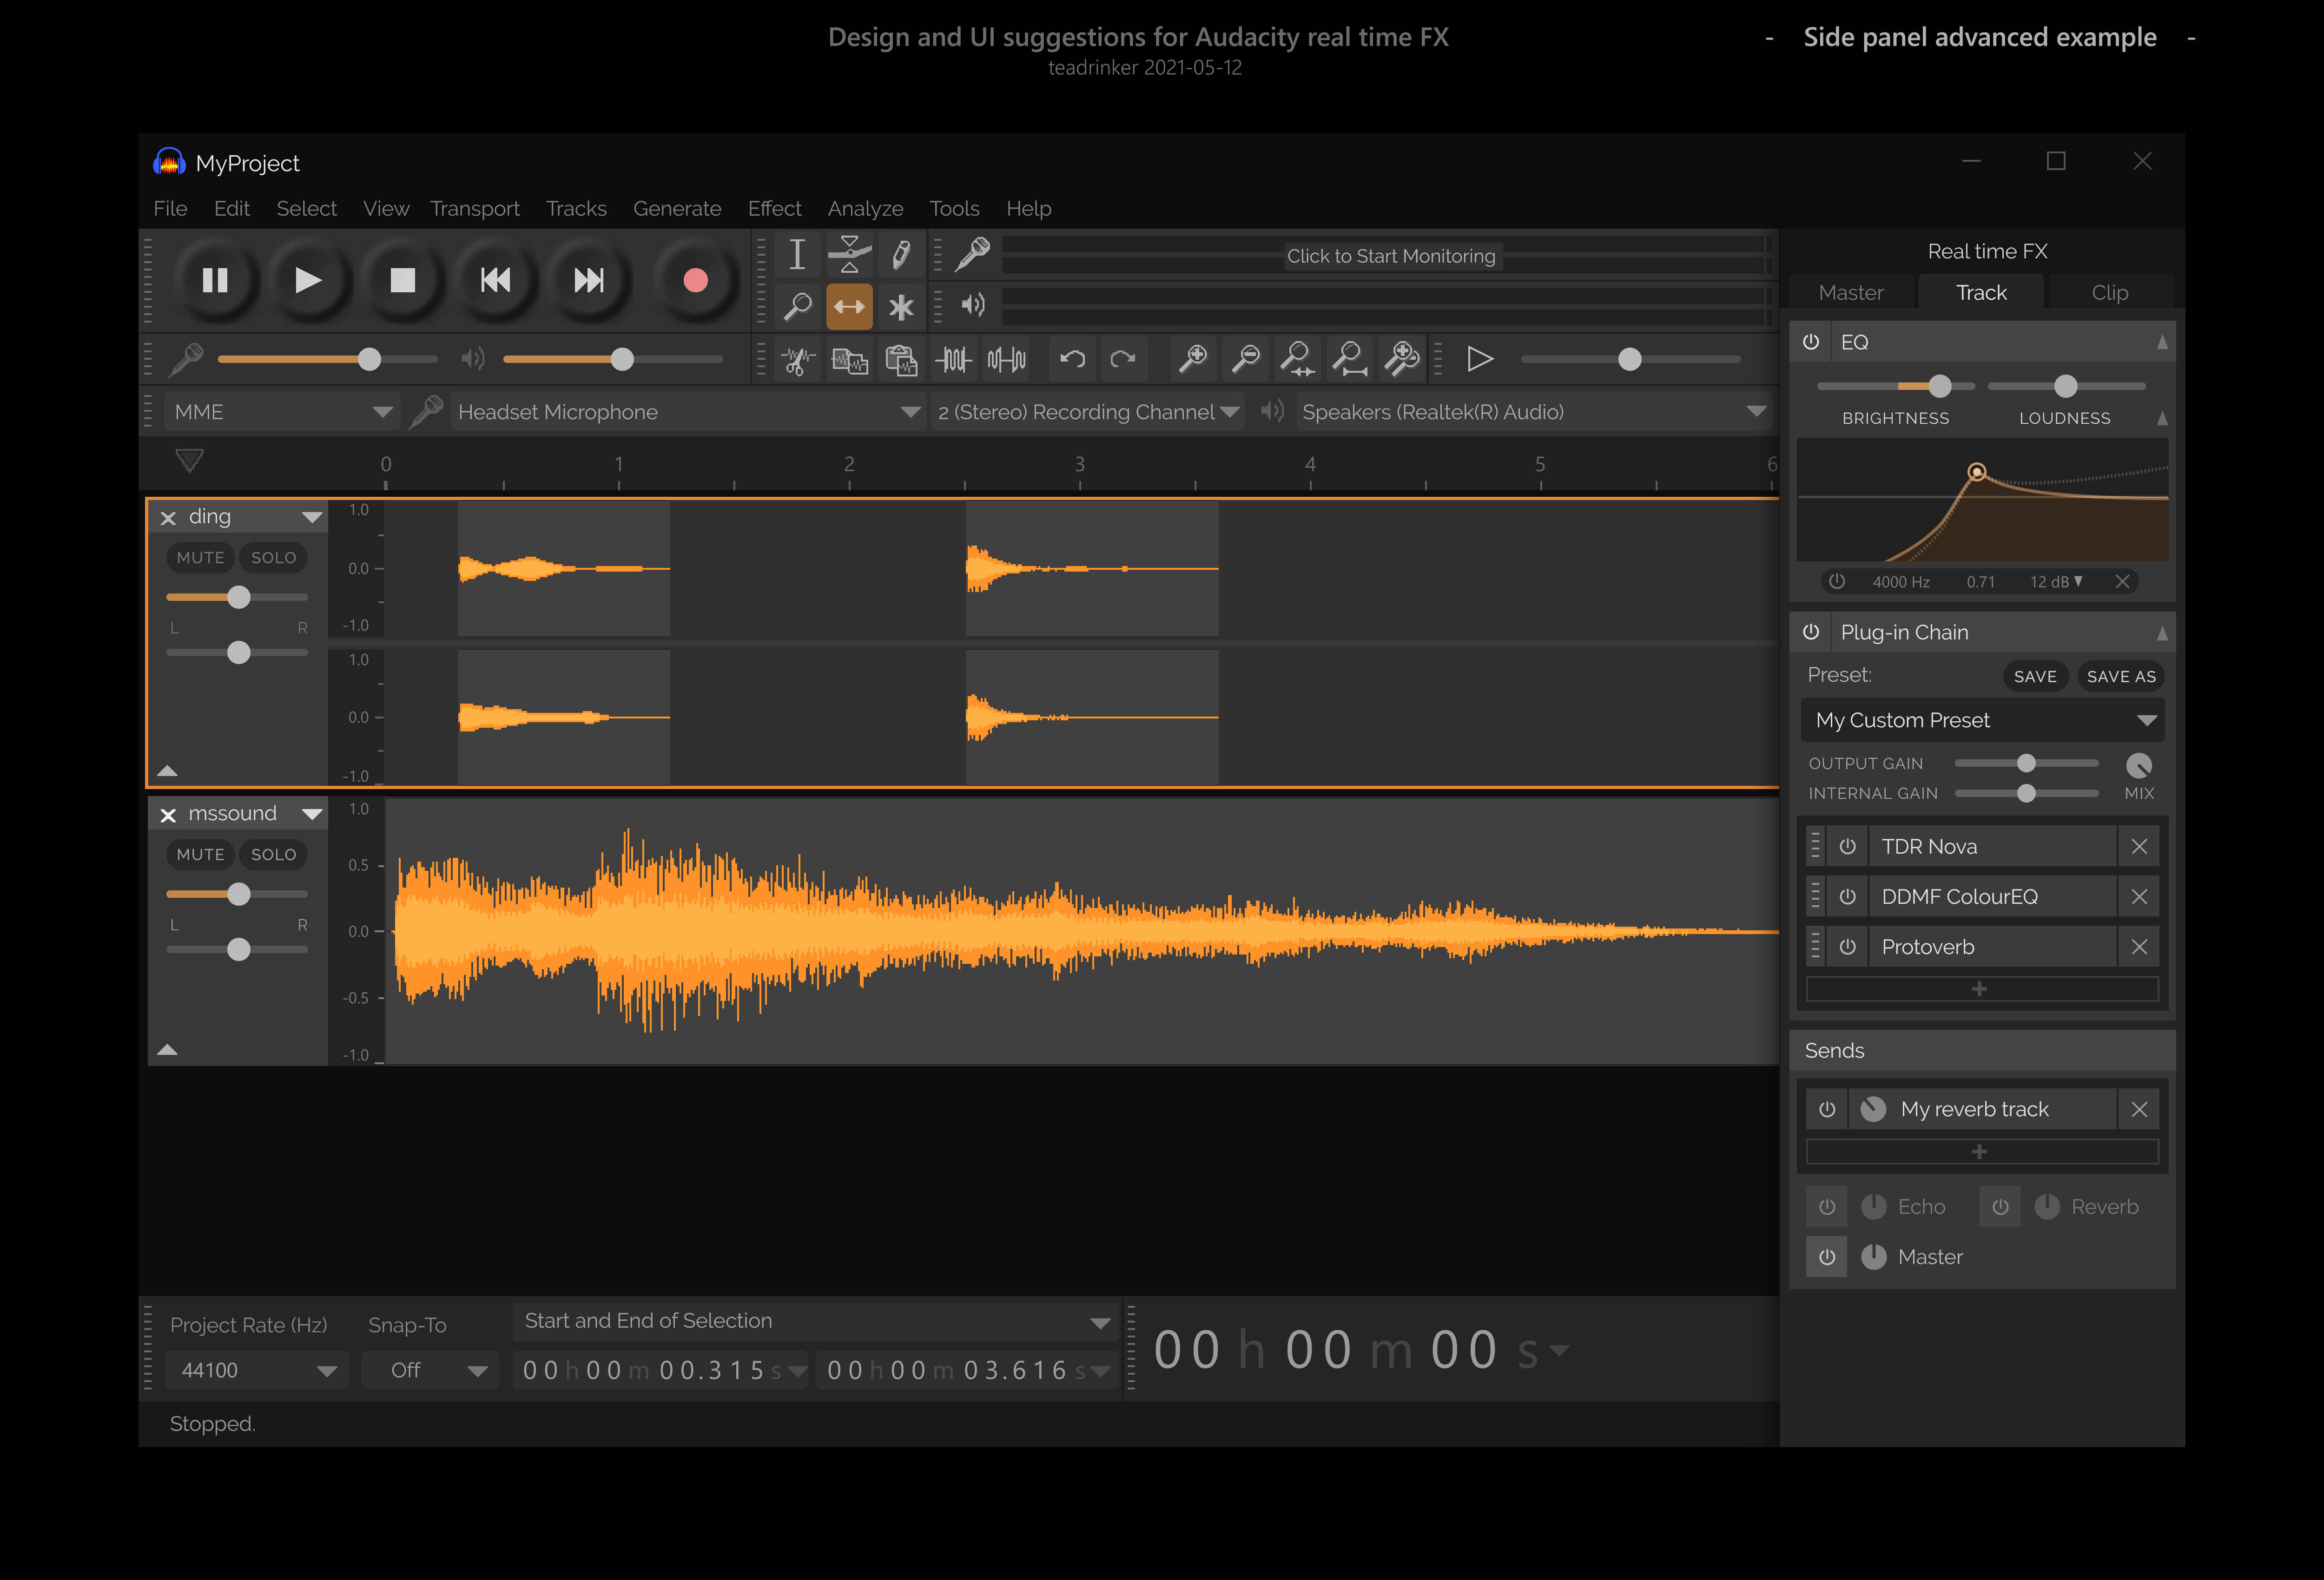Open the File menu
Screen dimensions: 2324x1580
point(170,209)
